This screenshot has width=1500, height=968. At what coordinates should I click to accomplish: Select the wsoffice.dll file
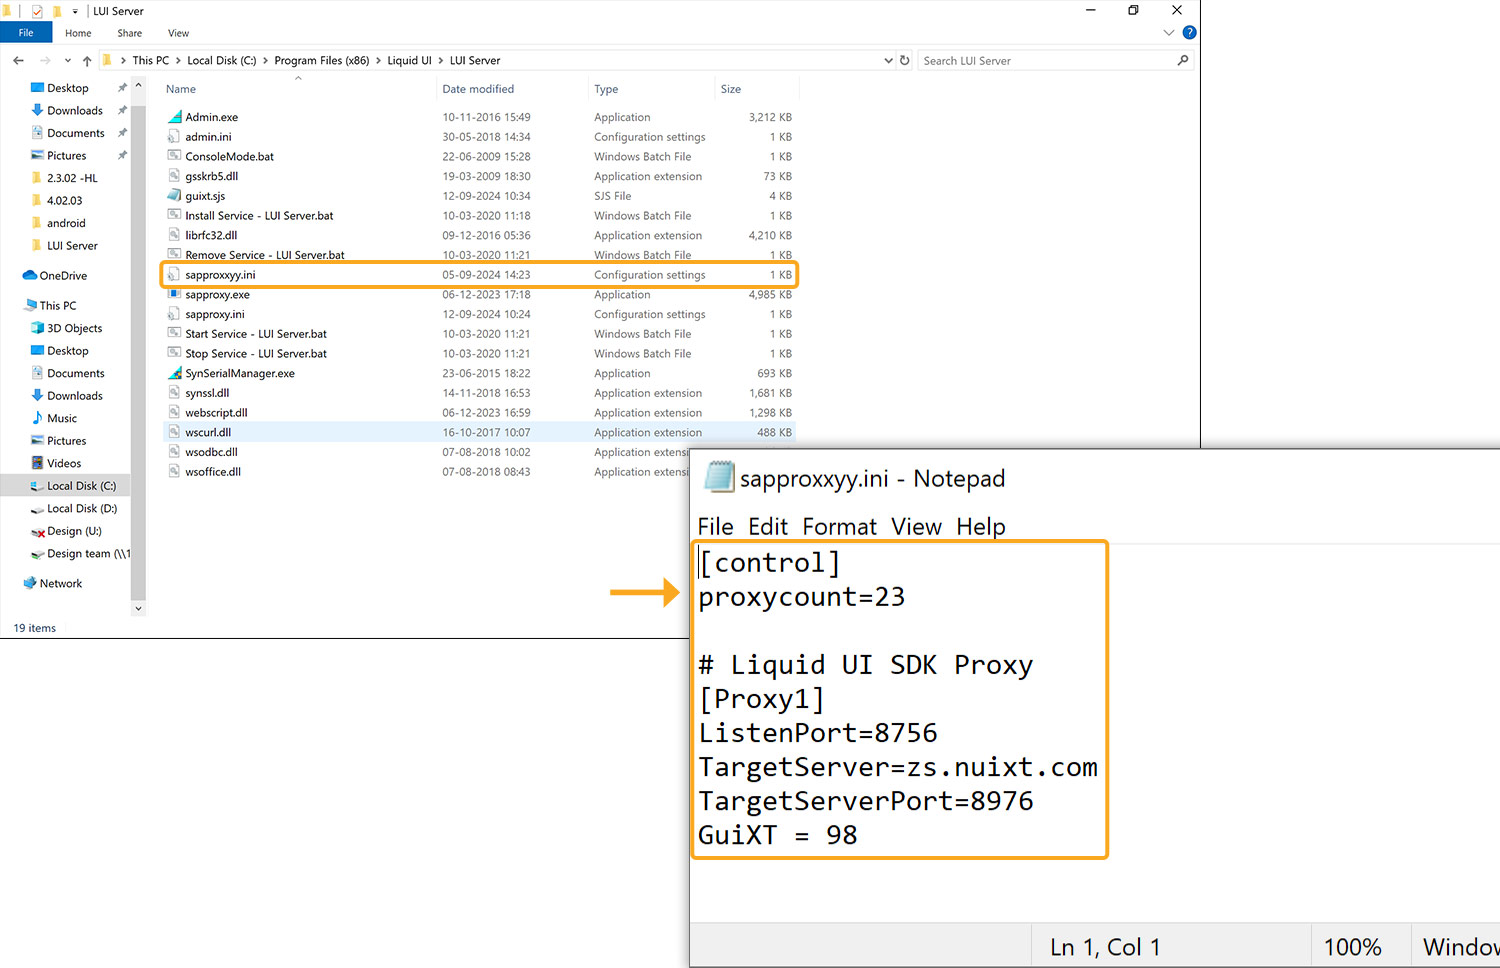[x=213, y=472]
